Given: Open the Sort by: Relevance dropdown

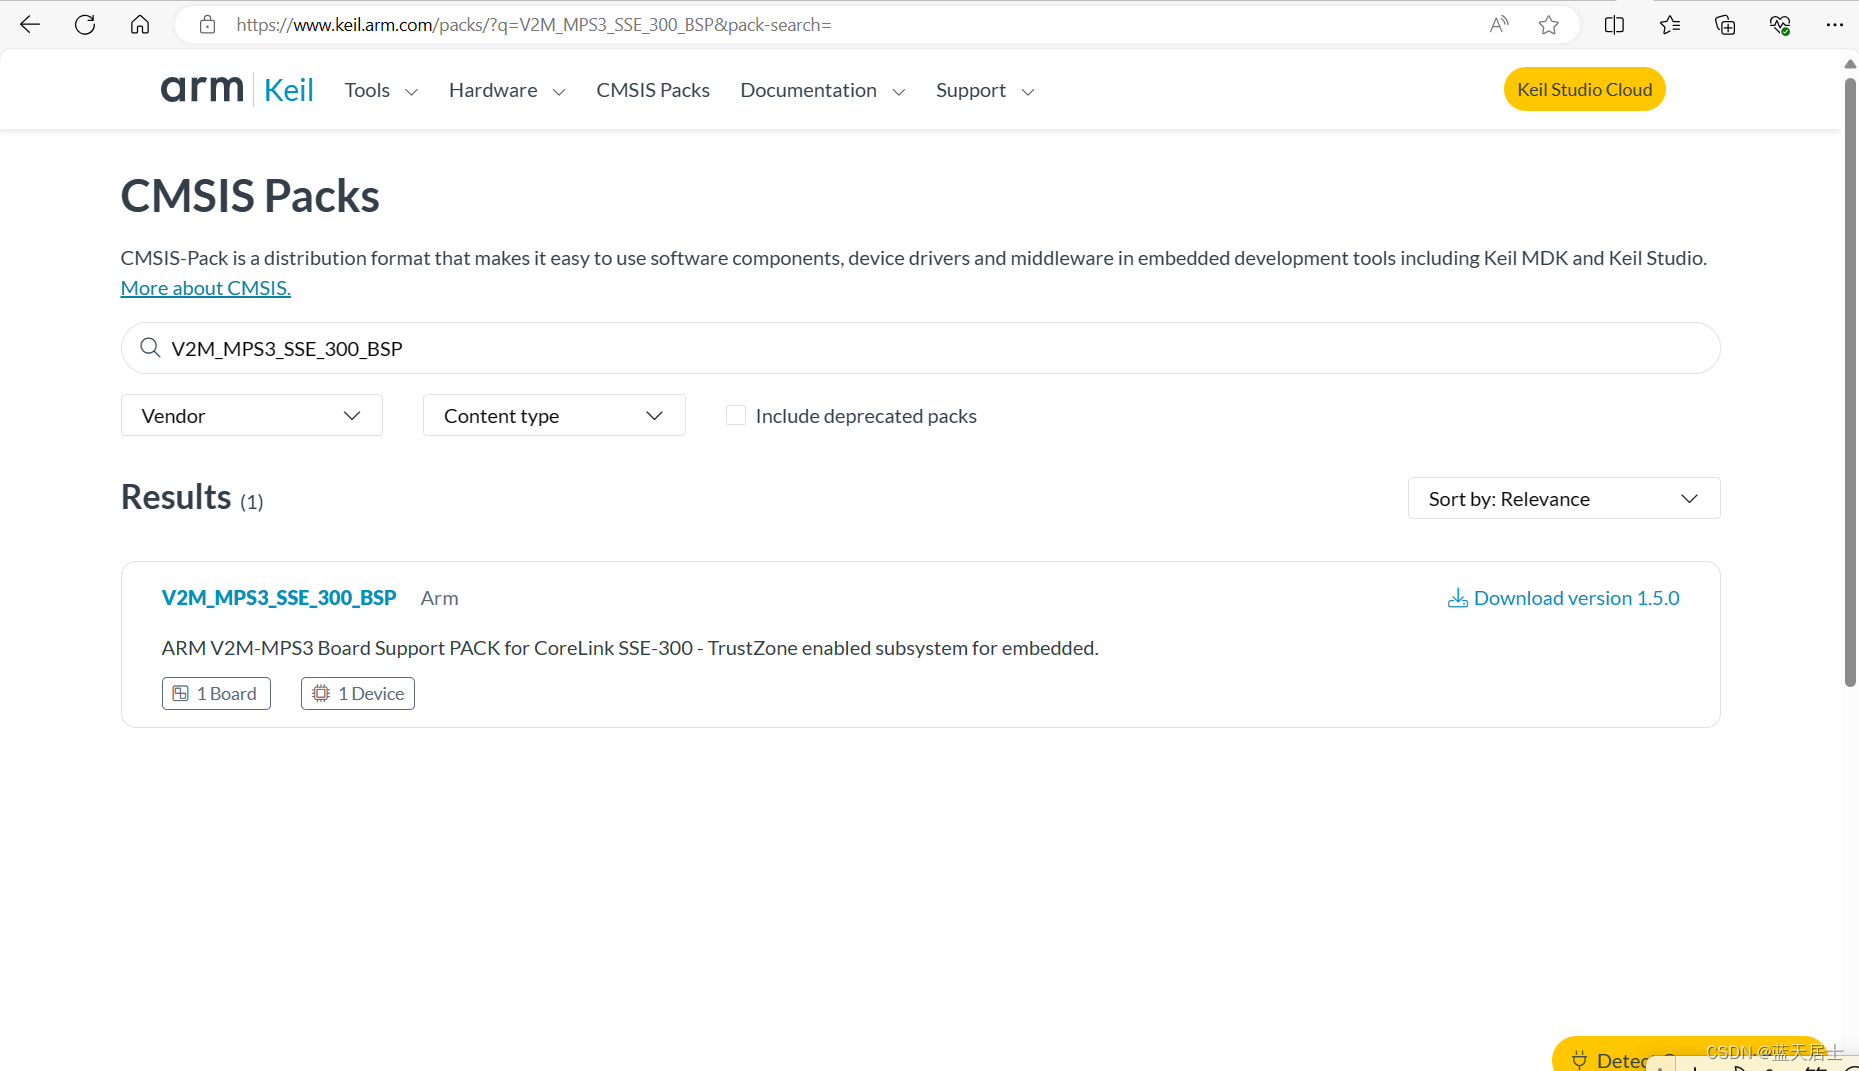Looking at the screenshot, I should pyautogui.click(x=1564, y=498).
